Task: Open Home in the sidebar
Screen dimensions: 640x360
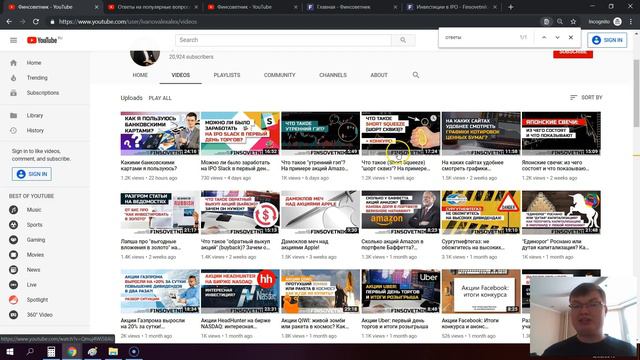Action: click(34, 63)
